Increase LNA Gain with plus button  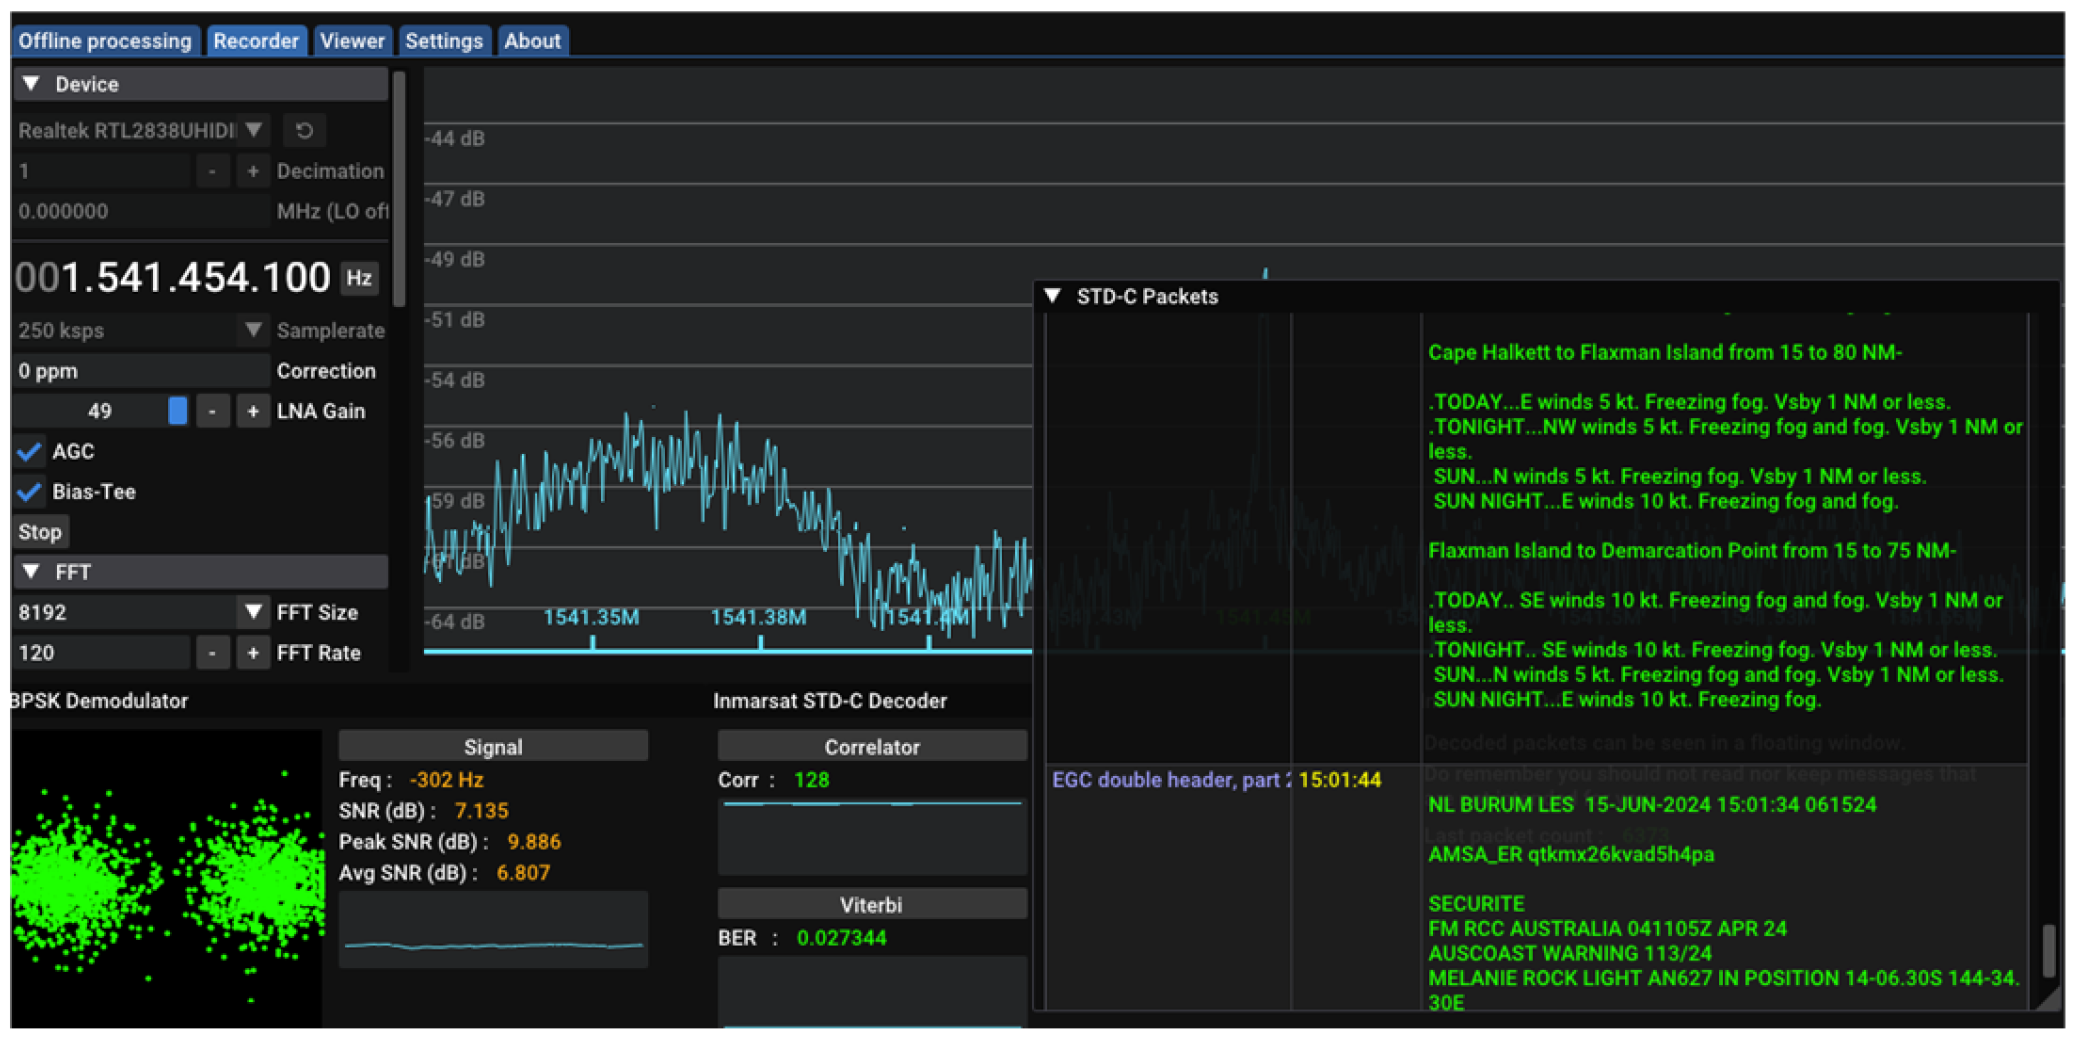point(253,411)
